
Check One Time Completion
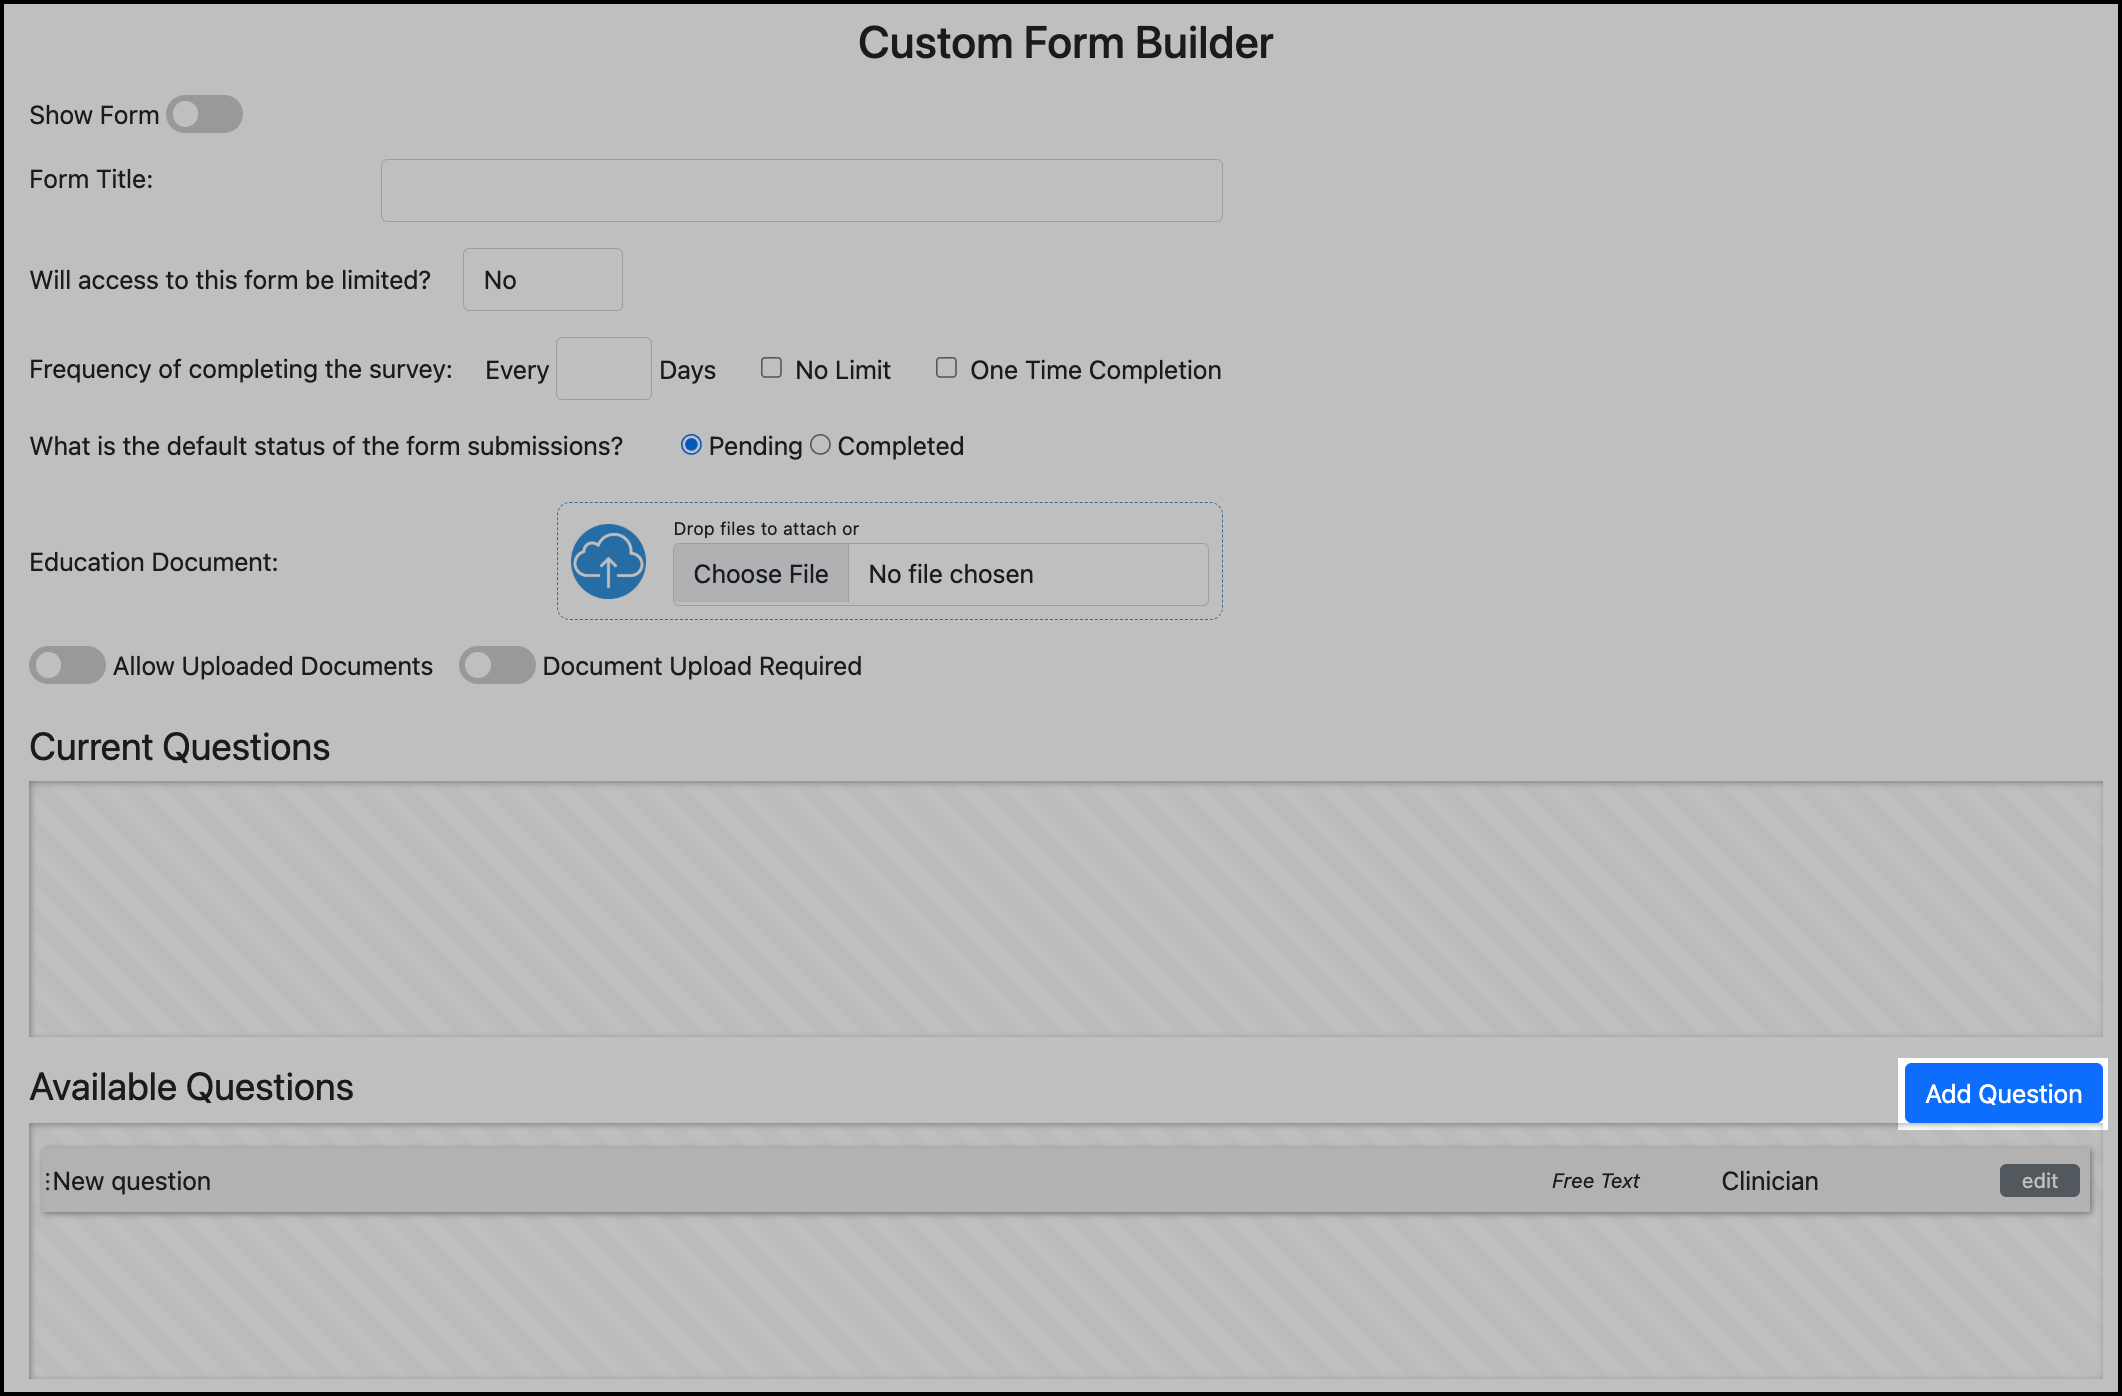[x=946, y=368]
